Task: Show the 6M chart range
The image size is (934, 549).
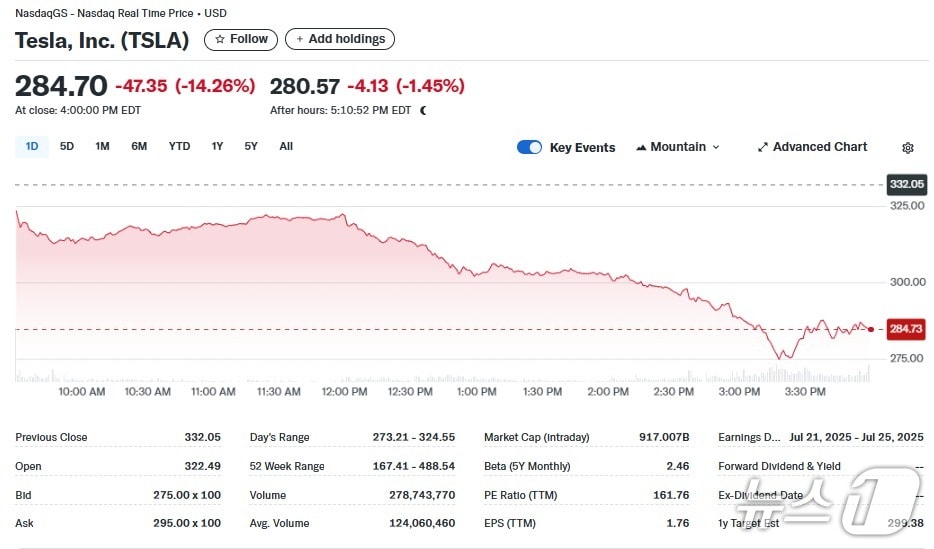Action: pos(139,146)
